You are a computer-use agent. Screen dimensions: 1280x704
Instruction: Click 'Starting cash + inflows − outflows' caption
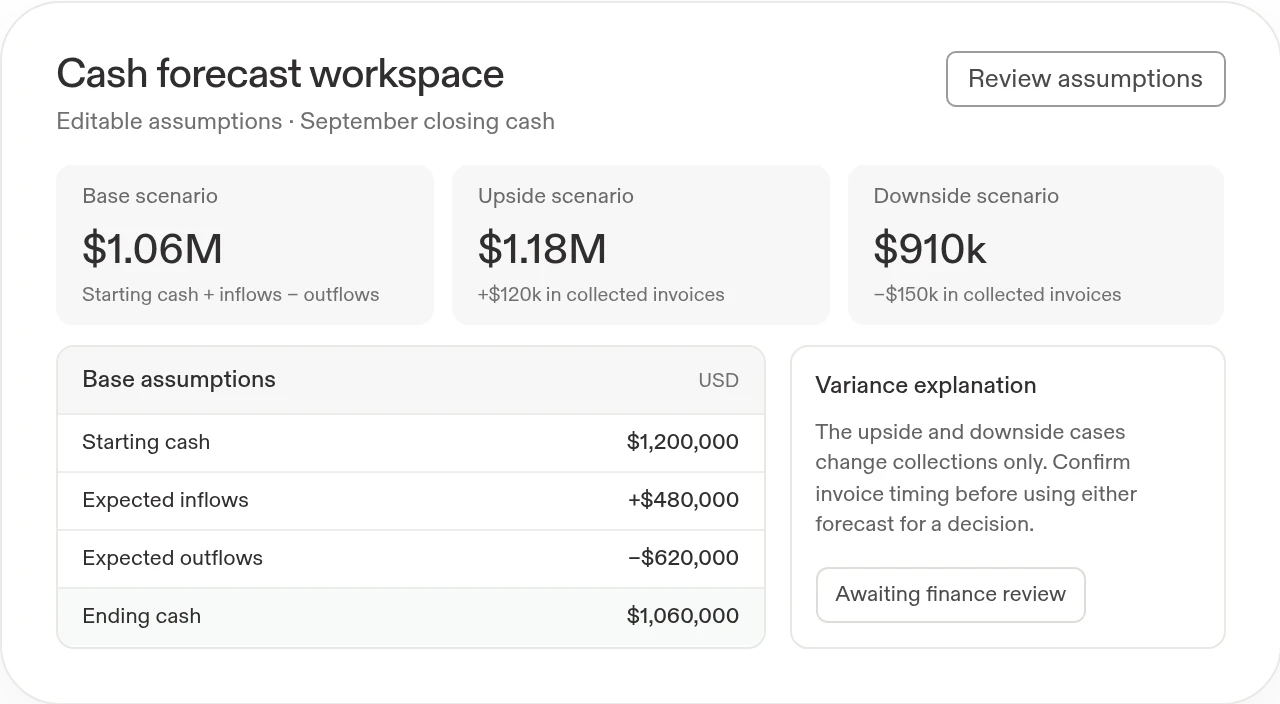coord(231,295)
